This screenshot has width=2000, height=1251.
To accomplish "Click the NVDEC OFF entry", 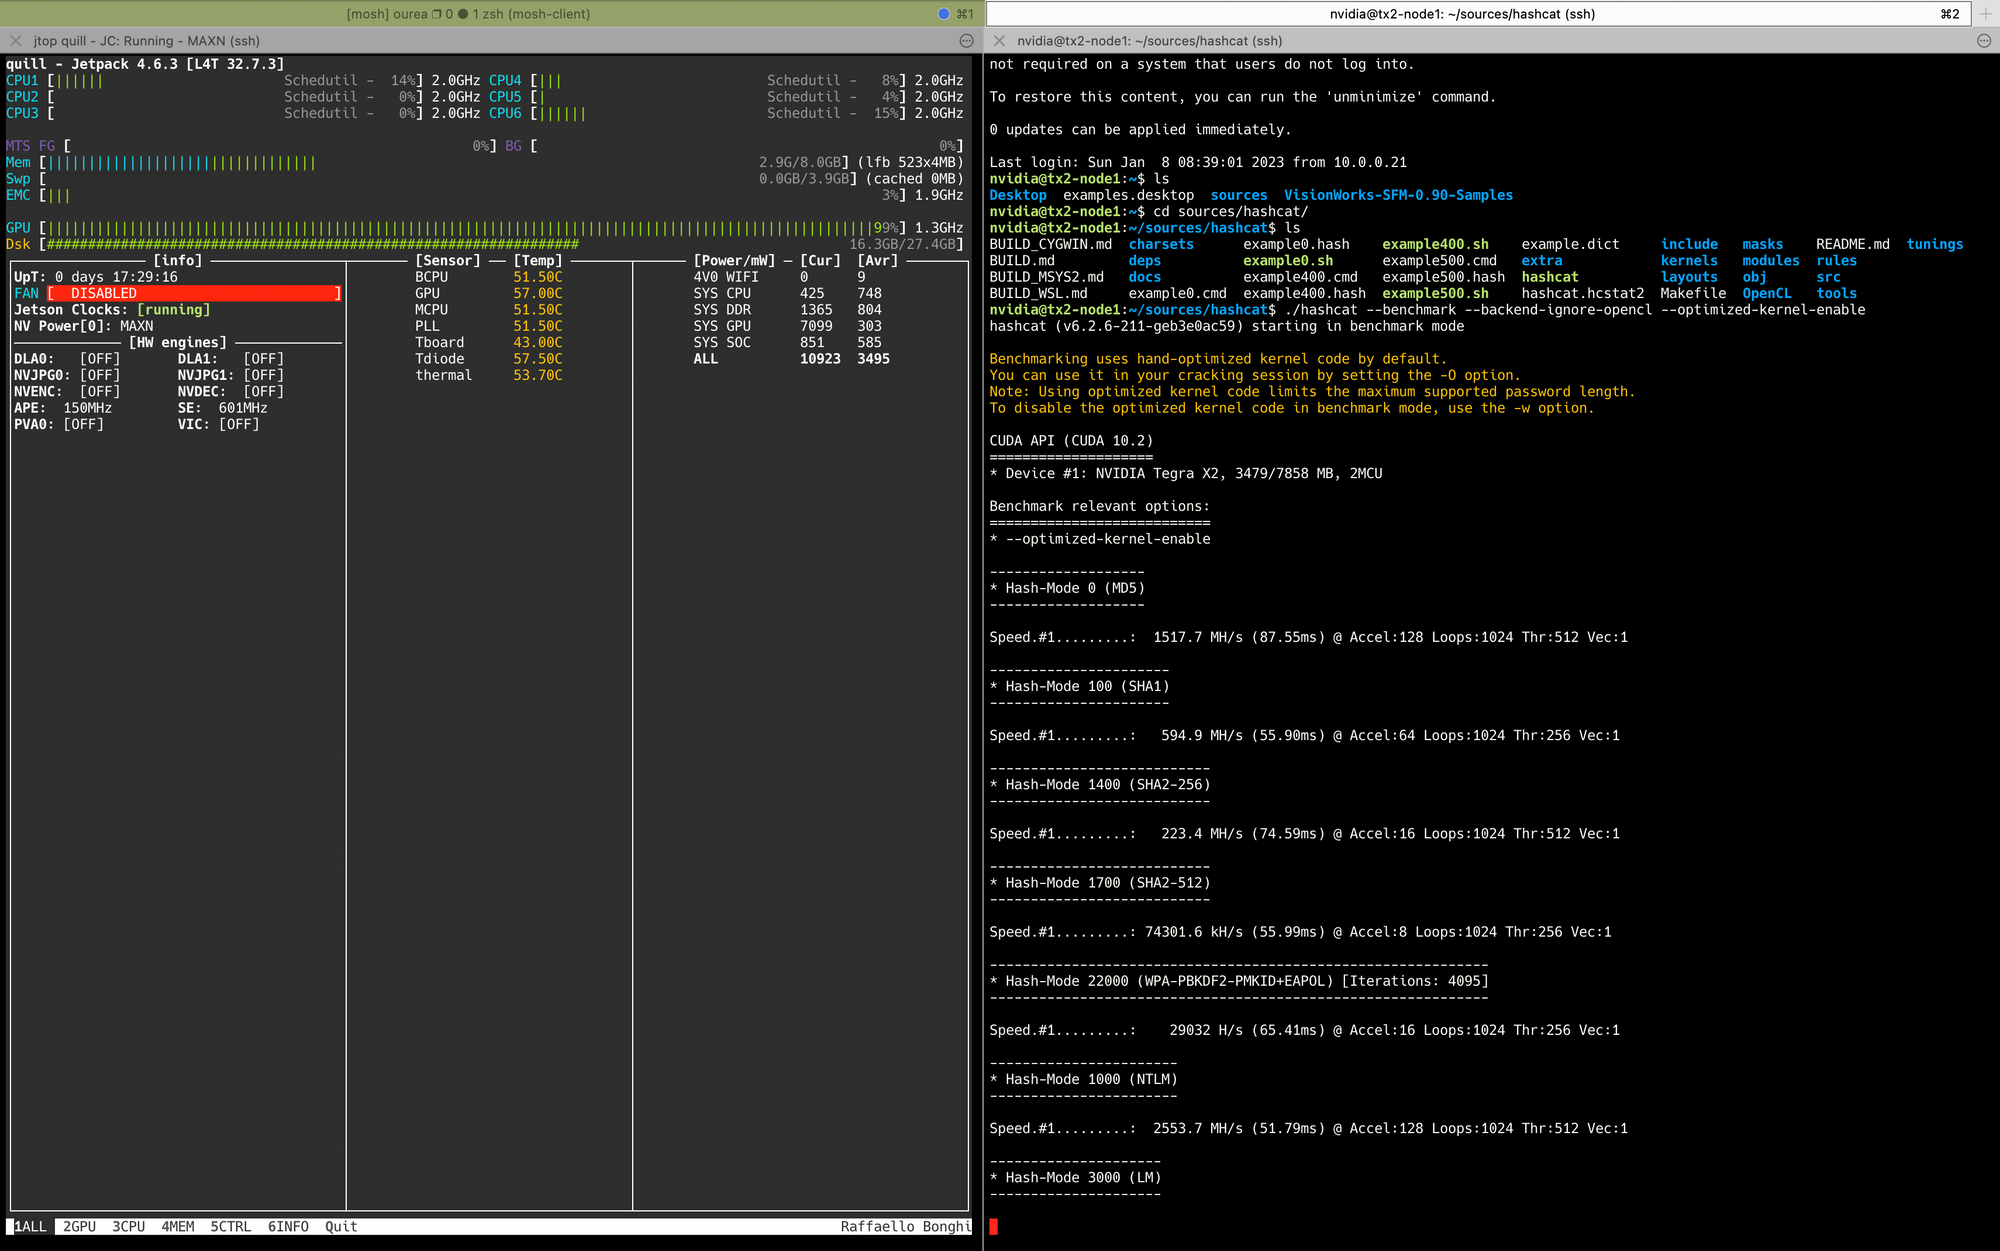I will 231,392.
